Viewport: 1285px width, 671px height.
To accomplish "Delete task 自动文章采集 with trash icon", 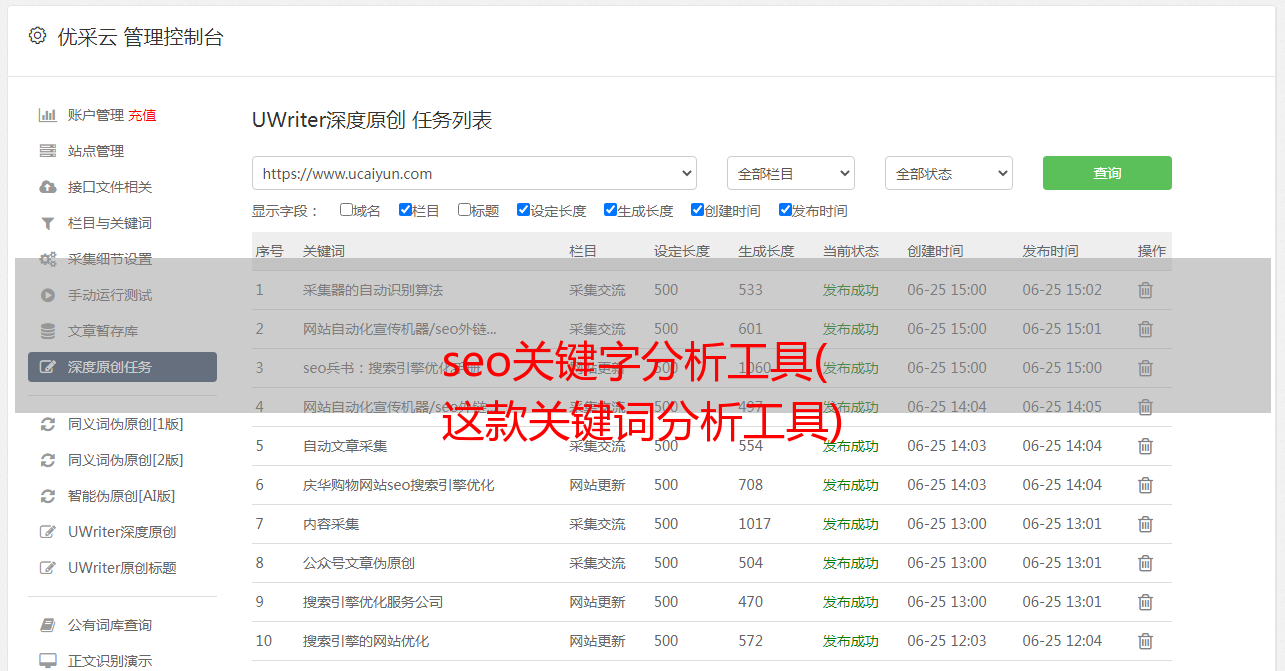I will (1146, 446).
